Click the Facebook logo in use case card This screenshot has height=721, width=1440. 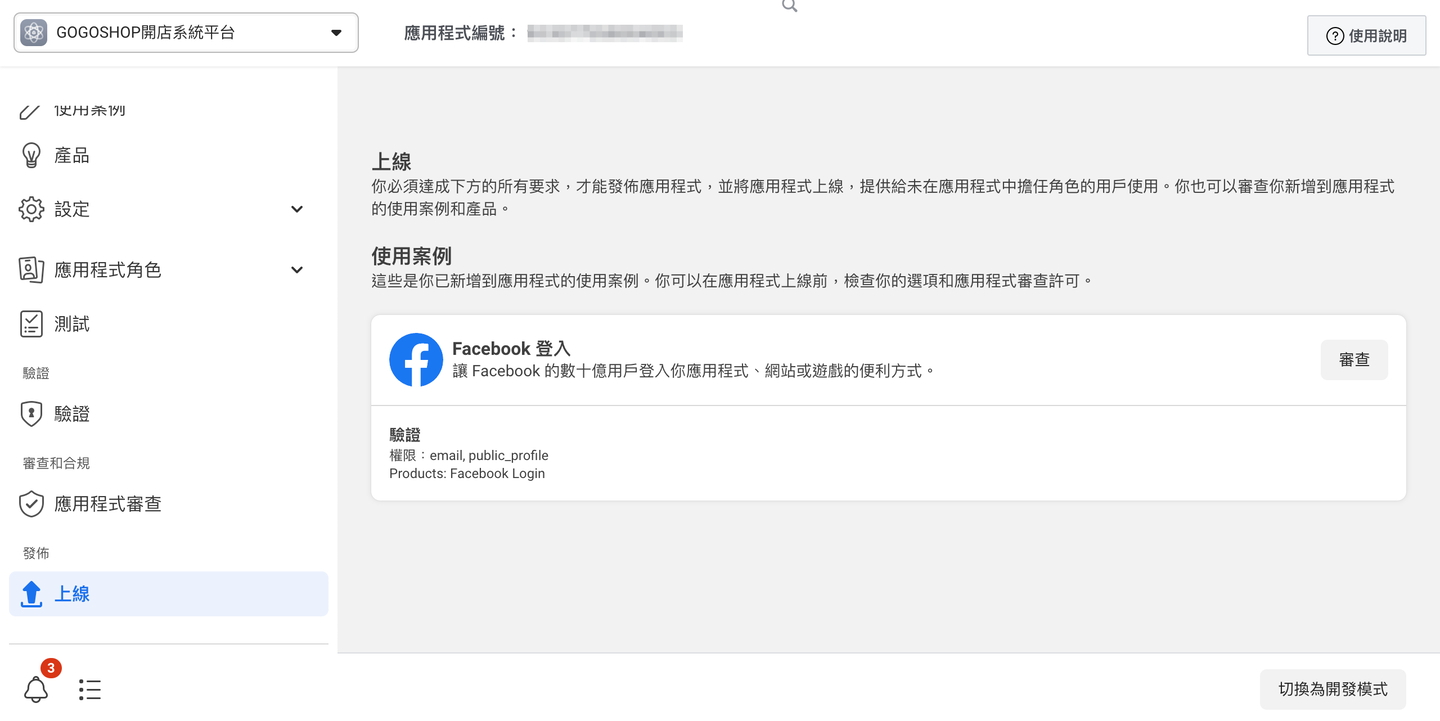(416, 360)
